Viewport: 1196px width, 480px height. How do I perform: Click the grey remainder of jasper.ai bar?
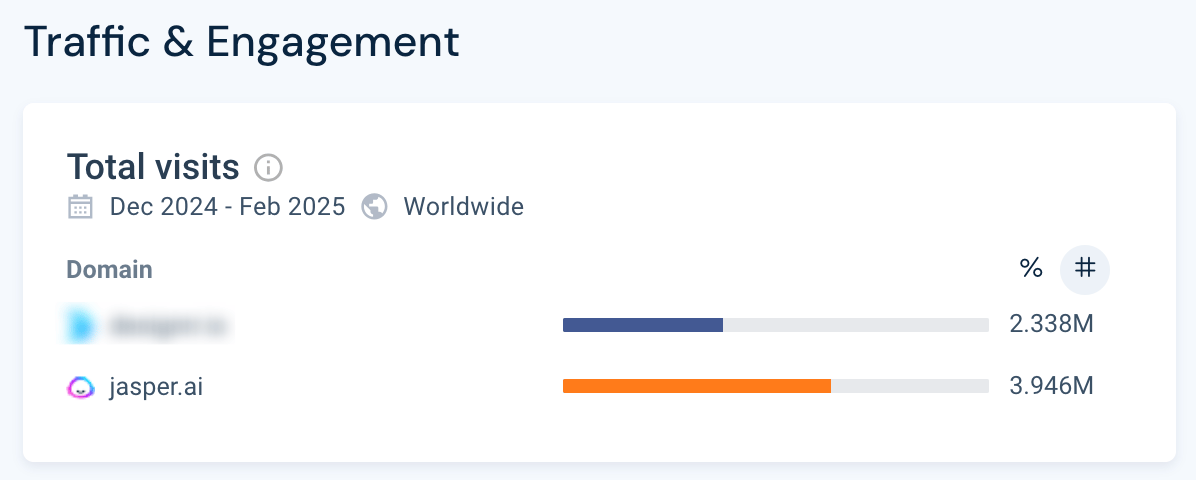click(x=910, y=386)
